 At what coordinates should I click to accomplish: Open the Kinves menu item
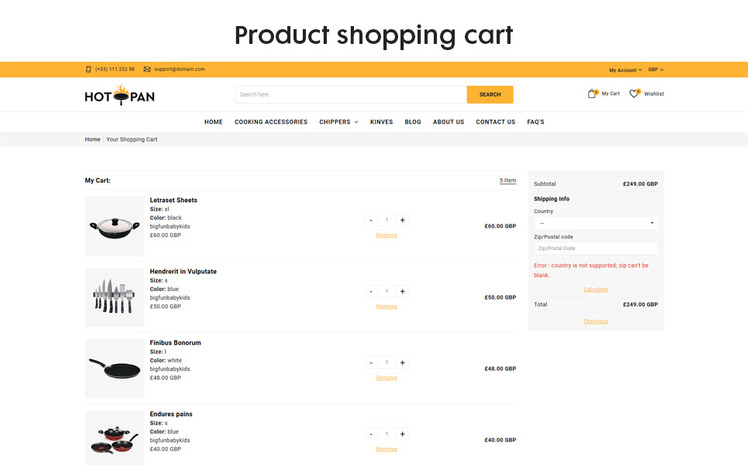click(x=381, y=122)
